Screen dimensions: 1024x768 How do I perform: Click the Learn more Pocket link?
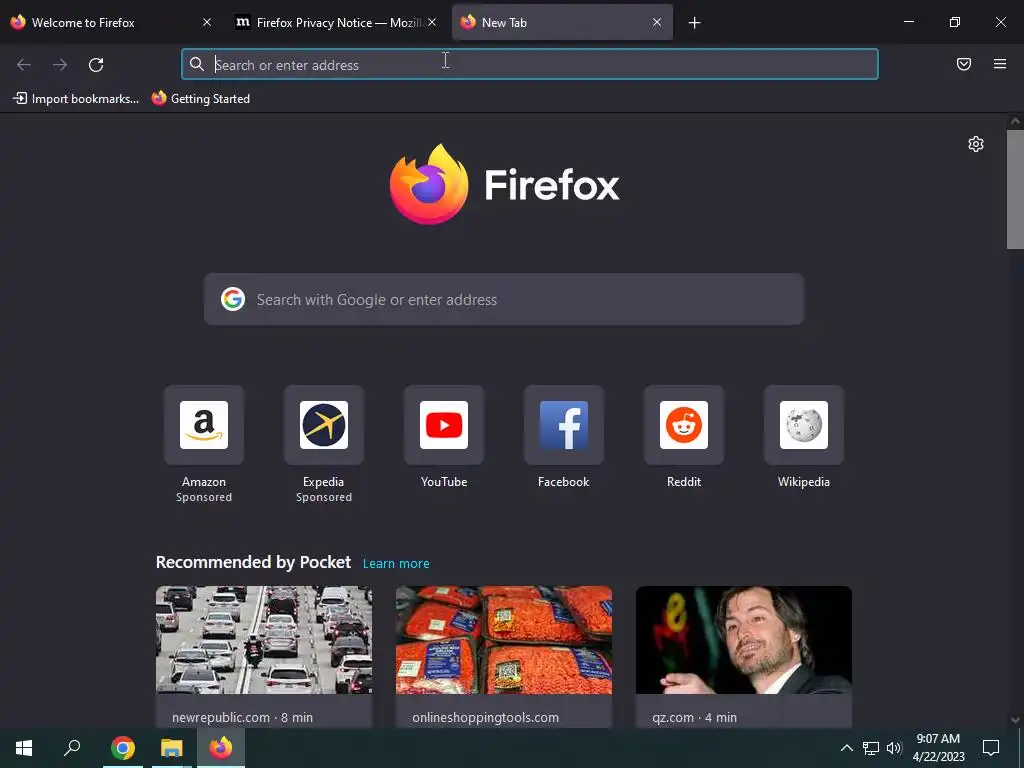pos(396,564)
